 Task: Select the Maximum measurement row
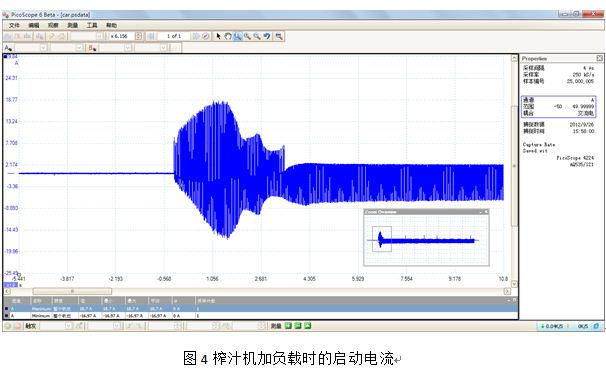tap(260, 309)
